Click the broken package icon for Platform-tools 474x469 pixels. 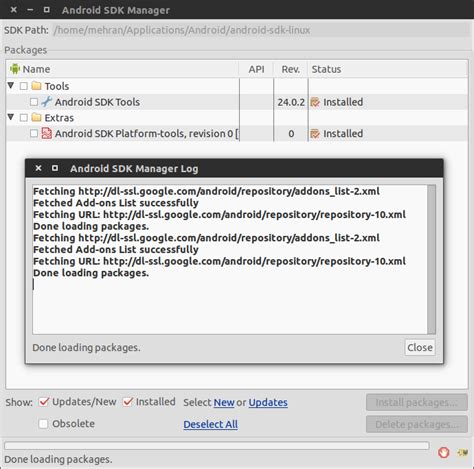47,133
